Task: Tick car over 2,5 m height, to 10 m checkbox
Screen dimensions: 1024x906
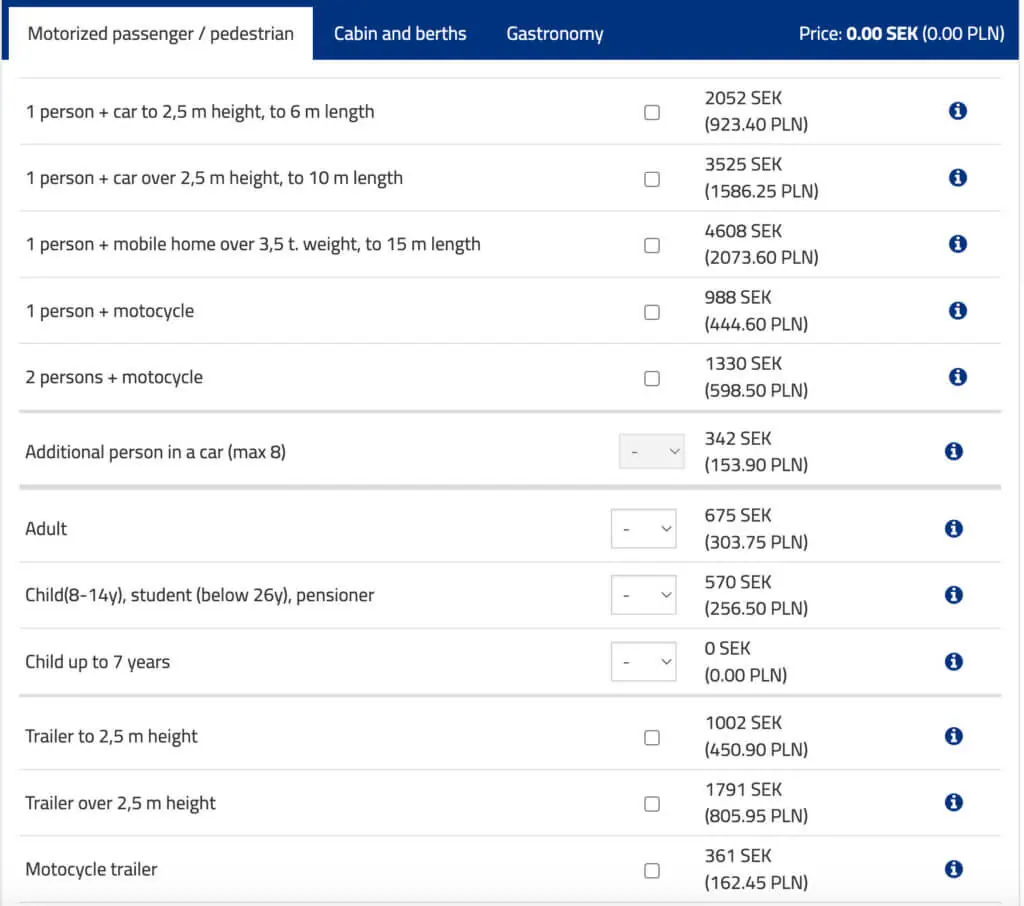Action: (651, 180)
